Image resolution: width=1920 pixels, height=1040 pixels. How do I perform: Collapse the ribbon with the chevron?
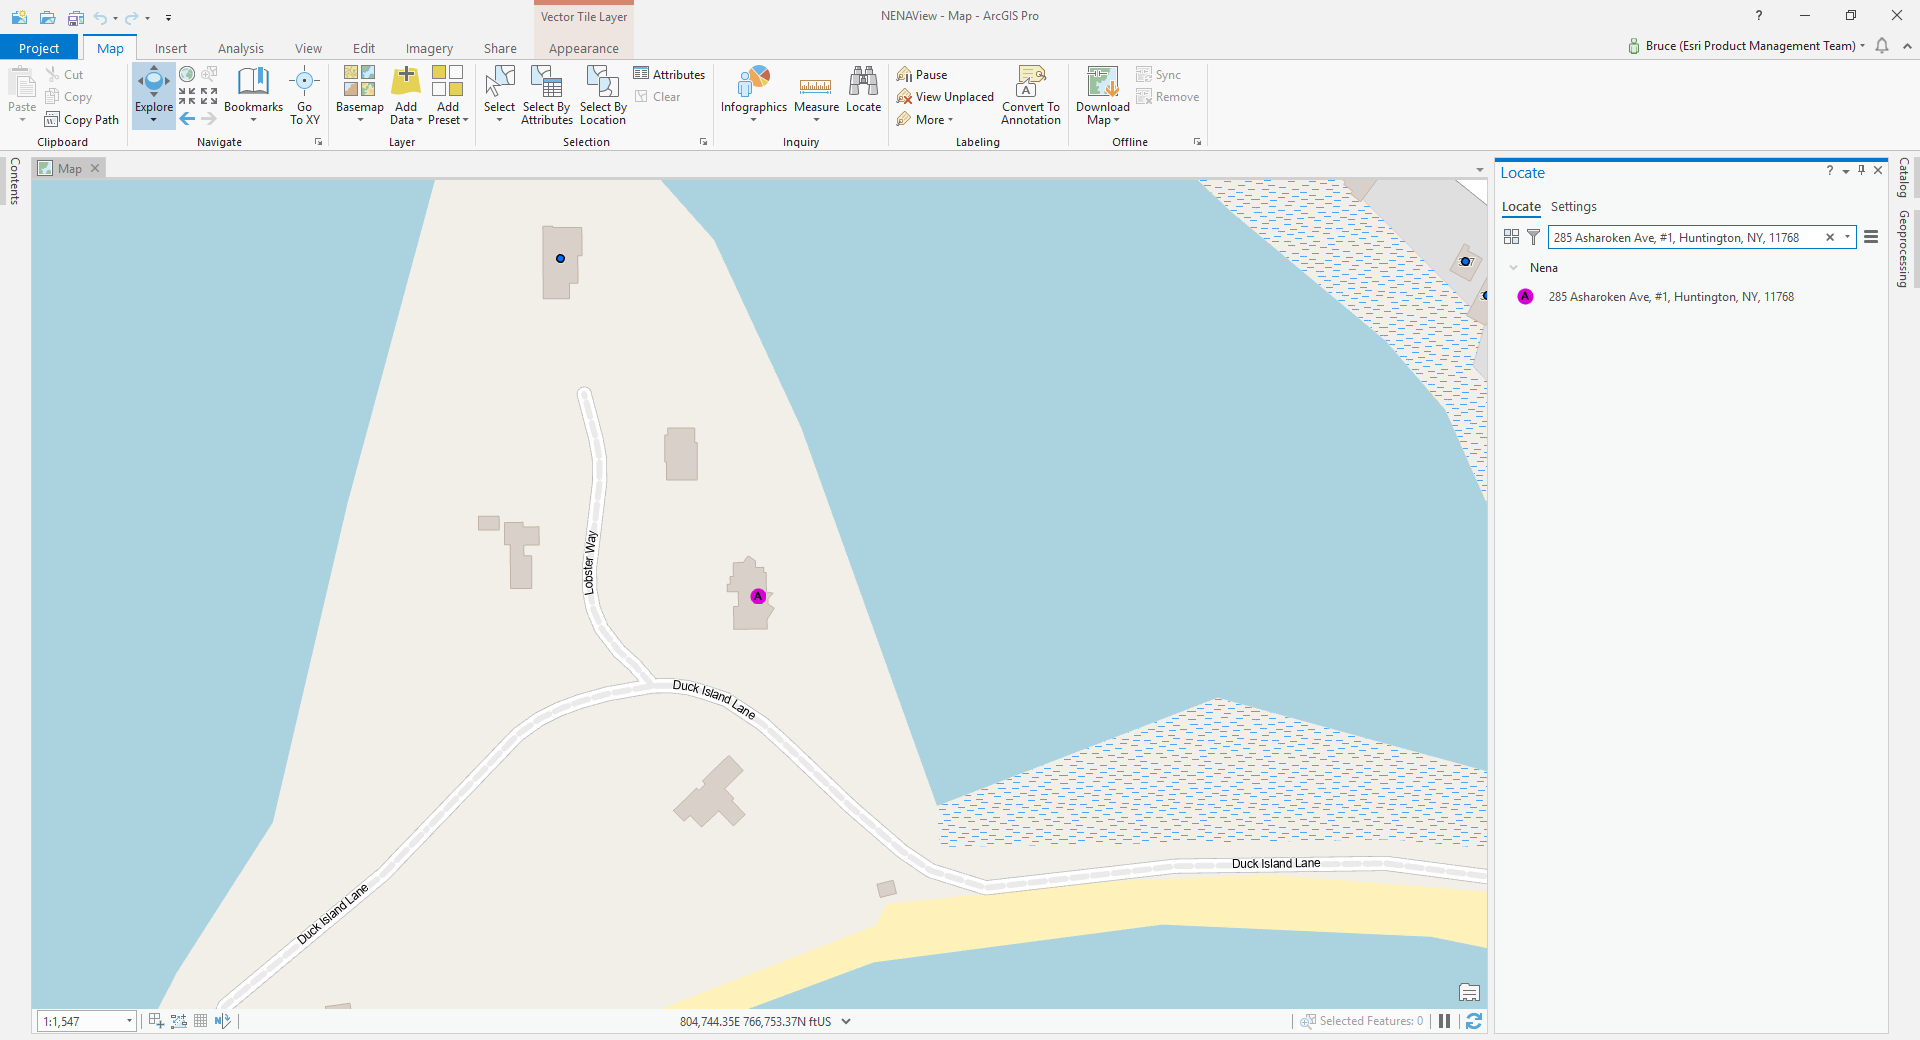1907,46
